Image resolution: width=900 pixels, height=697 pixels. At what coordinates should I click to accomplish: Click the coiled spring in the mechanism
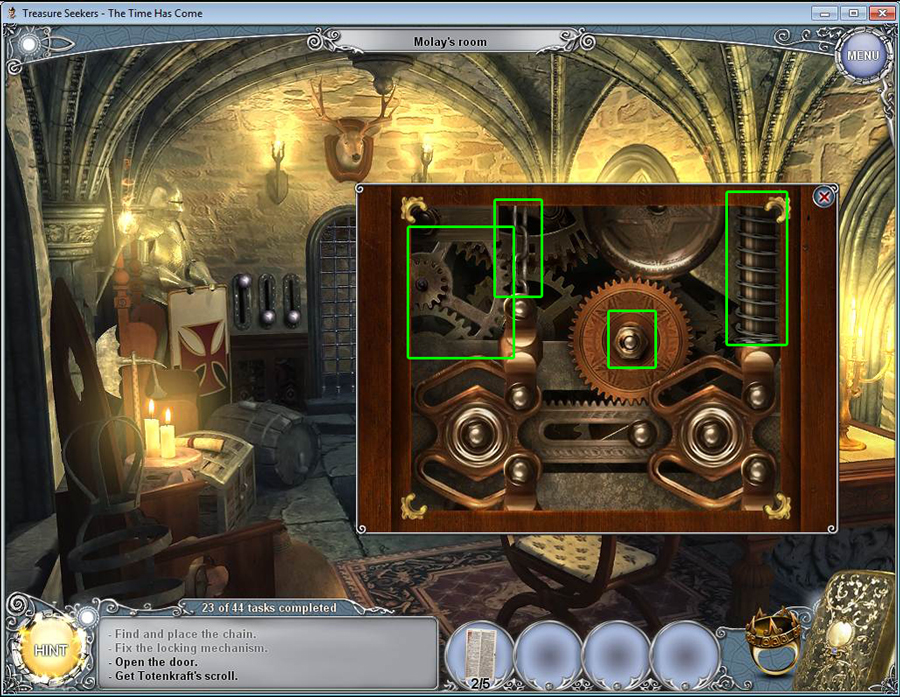click(x=756, y=268)
